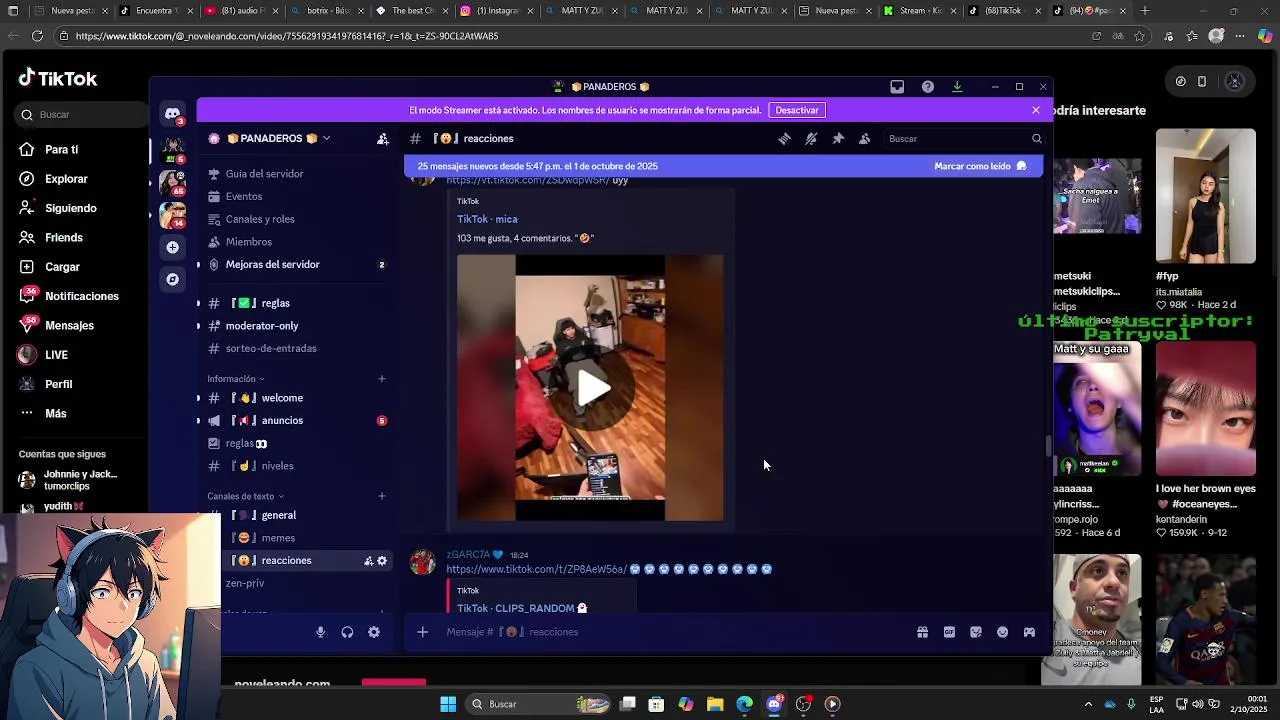Open activities game controller icon

click(1029, 632)
